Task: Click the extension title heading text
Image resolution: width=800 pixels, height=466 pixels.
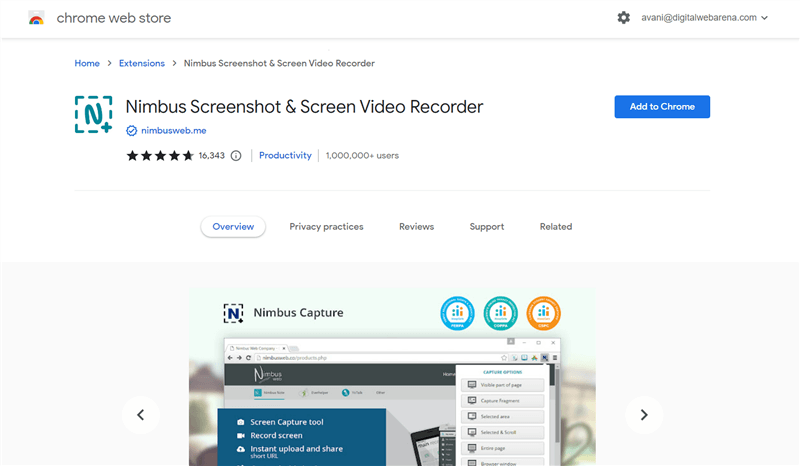Action: click(x=304, y=107)
